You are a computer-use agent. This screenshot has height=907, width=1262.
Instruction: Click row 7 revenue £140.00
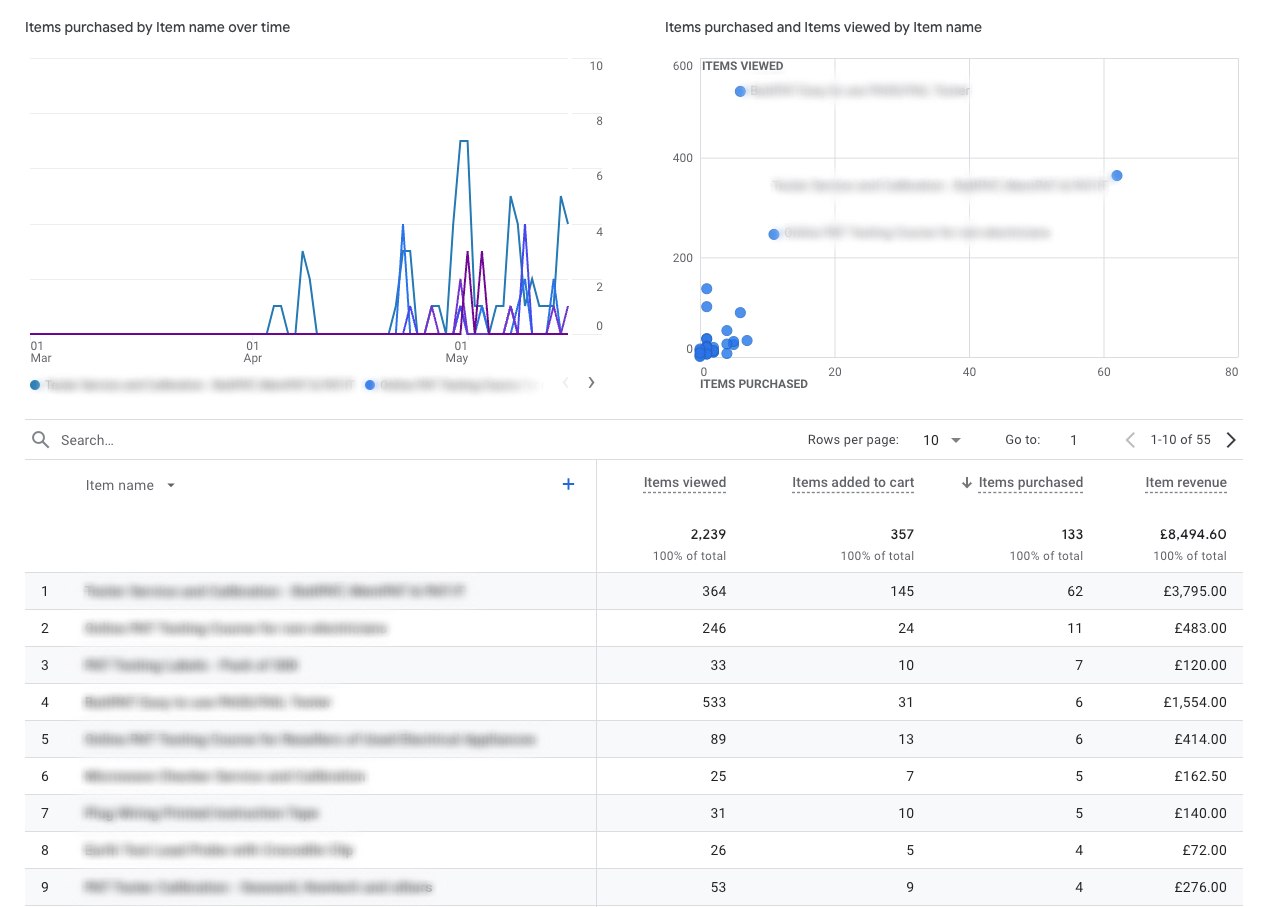tap(1199, 813)
